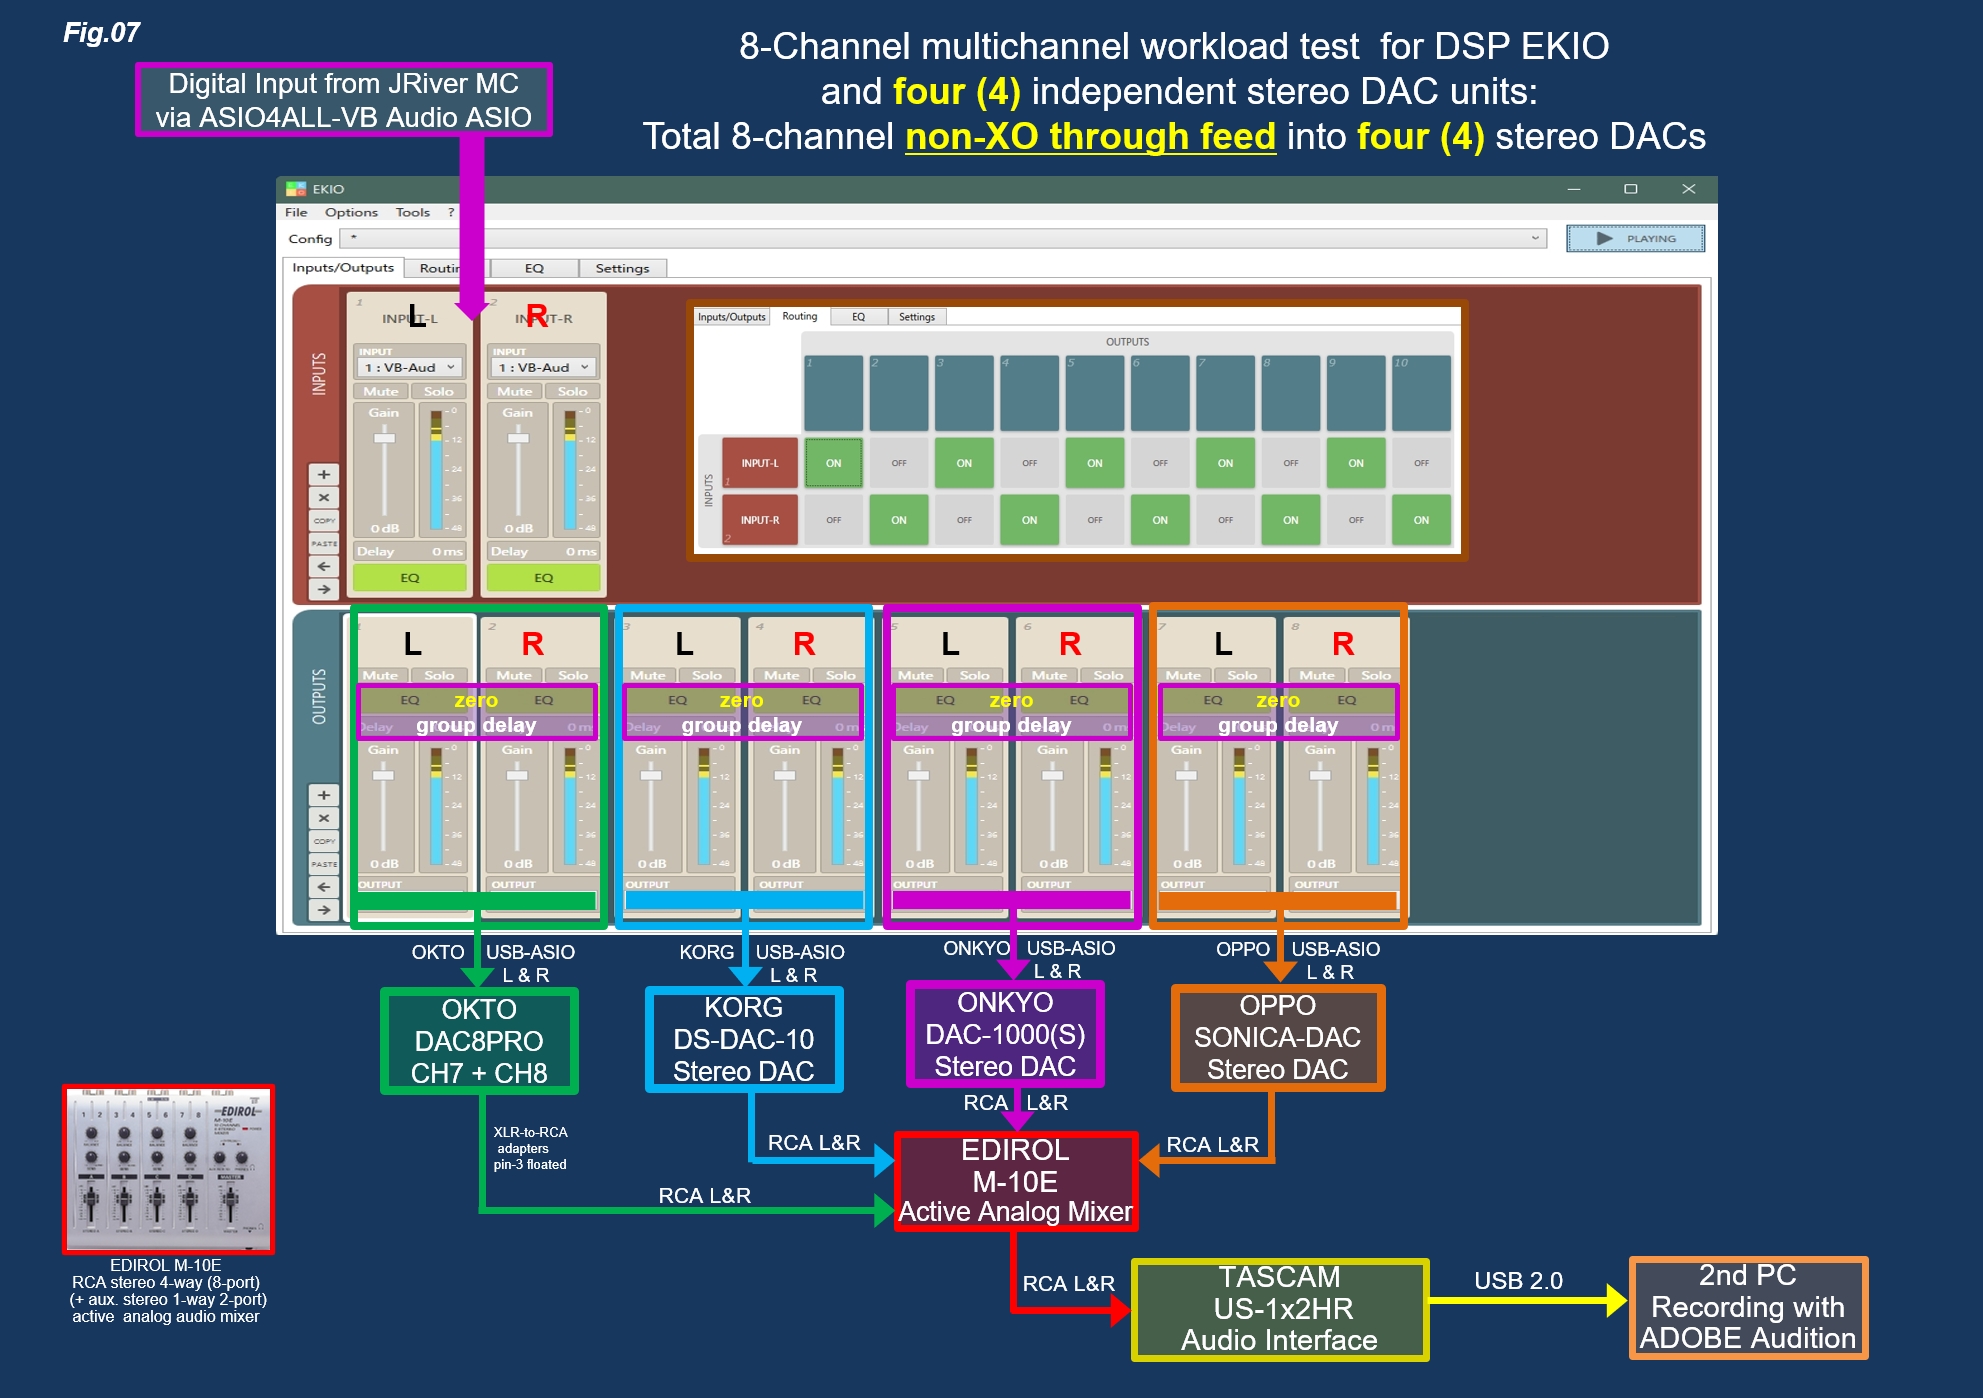Select Routing tab in the inset panel

tap(800, 316)
